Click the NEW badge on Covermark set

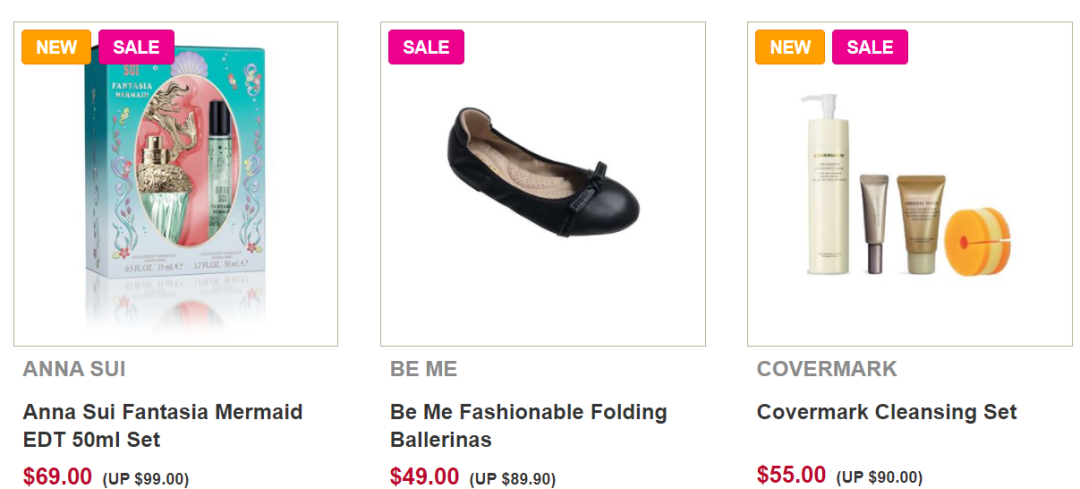[x=790, y=47]
